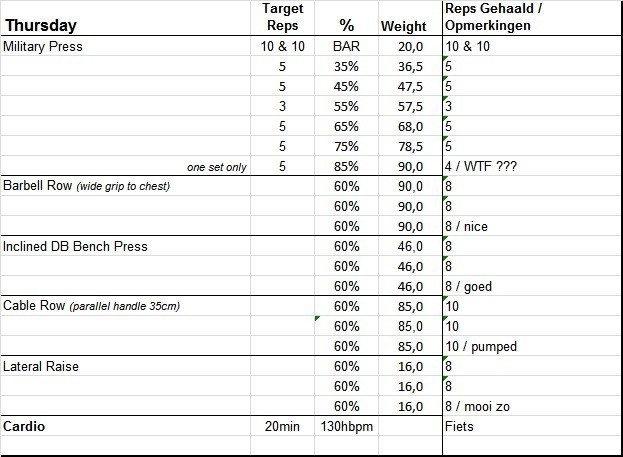Select the 'one set only' note cell
This screenshot has height=457, width=623.
(216, 167)
